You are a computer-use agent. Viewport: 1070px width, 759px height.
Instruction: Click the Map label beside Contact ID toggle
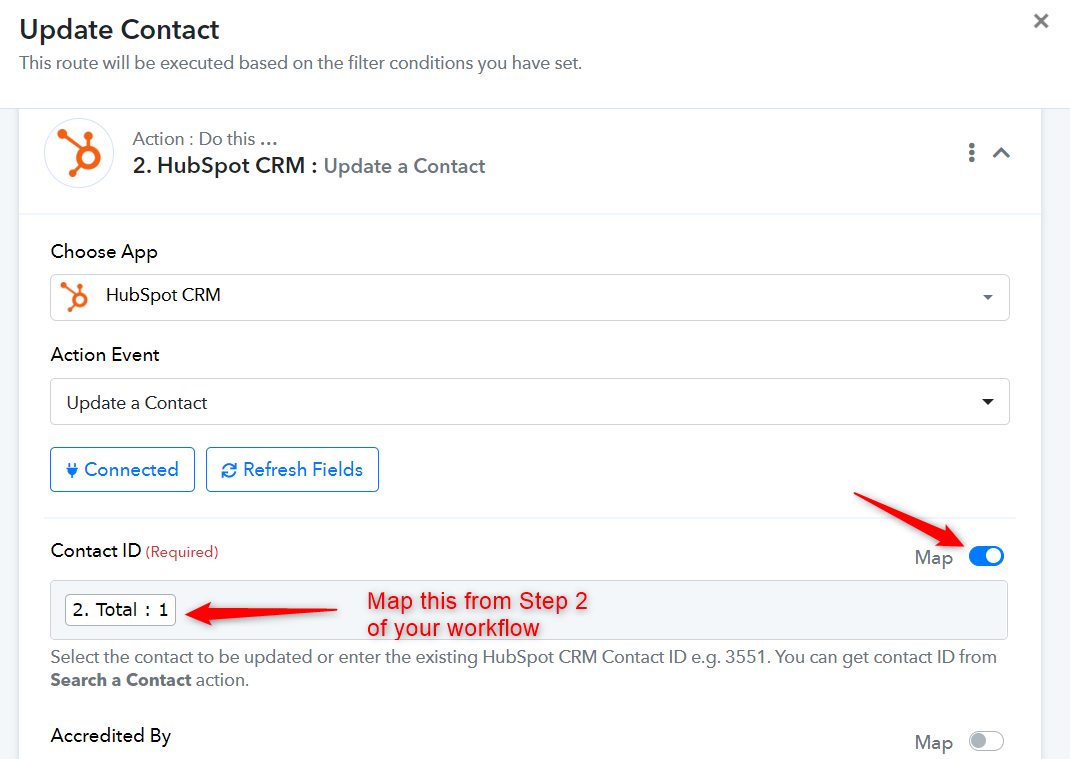point(934,558)
